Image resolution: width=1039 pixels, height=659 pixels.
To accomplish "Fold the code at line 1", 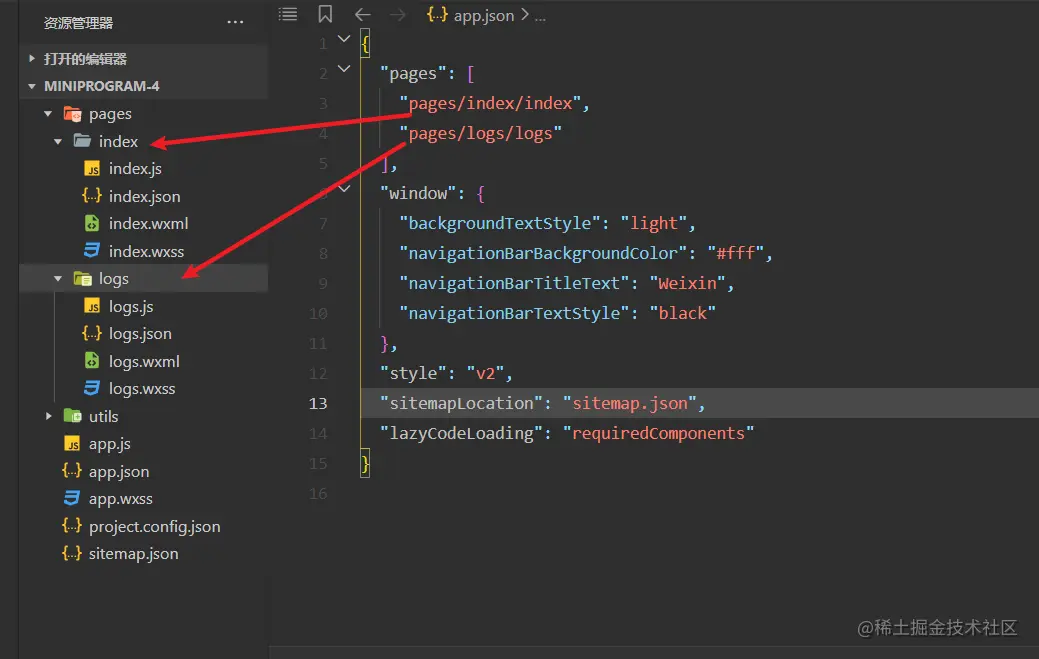I will click(x=344, y=39).
